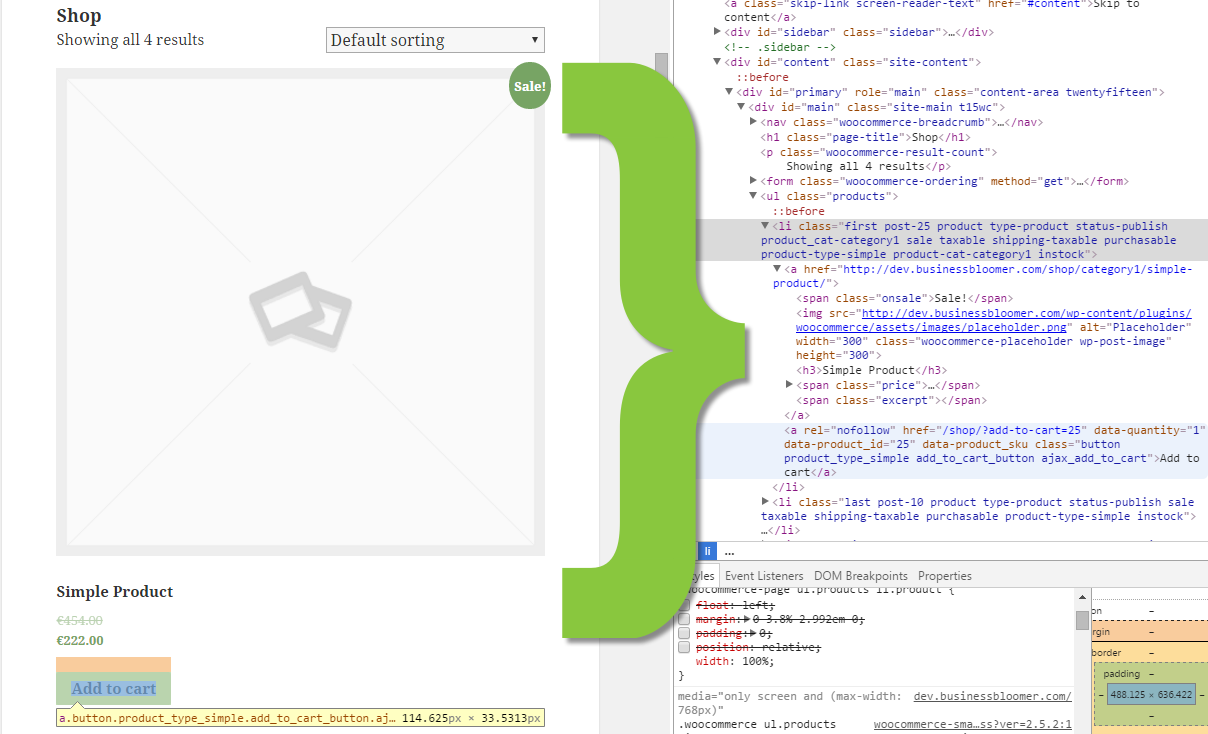Click the Styles pane scrollbar thumb
1208x734 pixels.
pyautogui.click(x=1082, y=620)
